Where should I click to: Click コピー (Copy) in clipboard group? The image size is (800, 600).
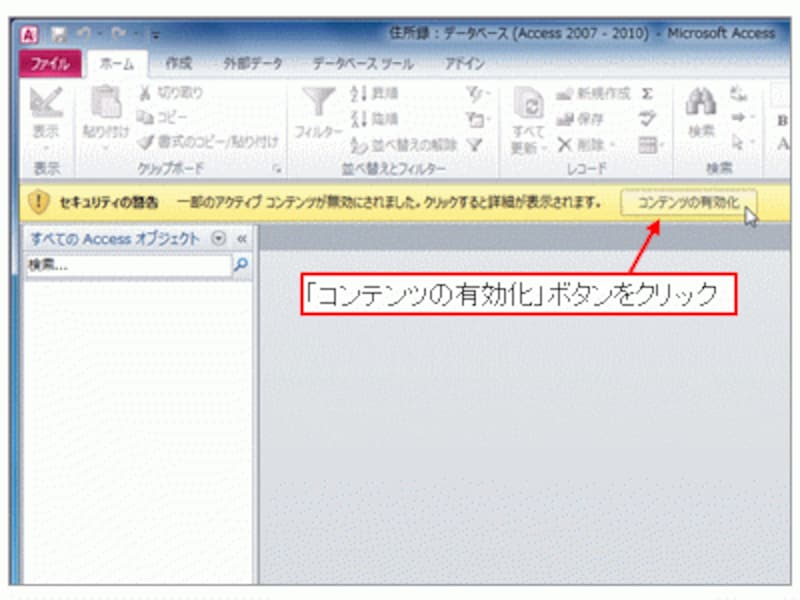tap(162, 117)
